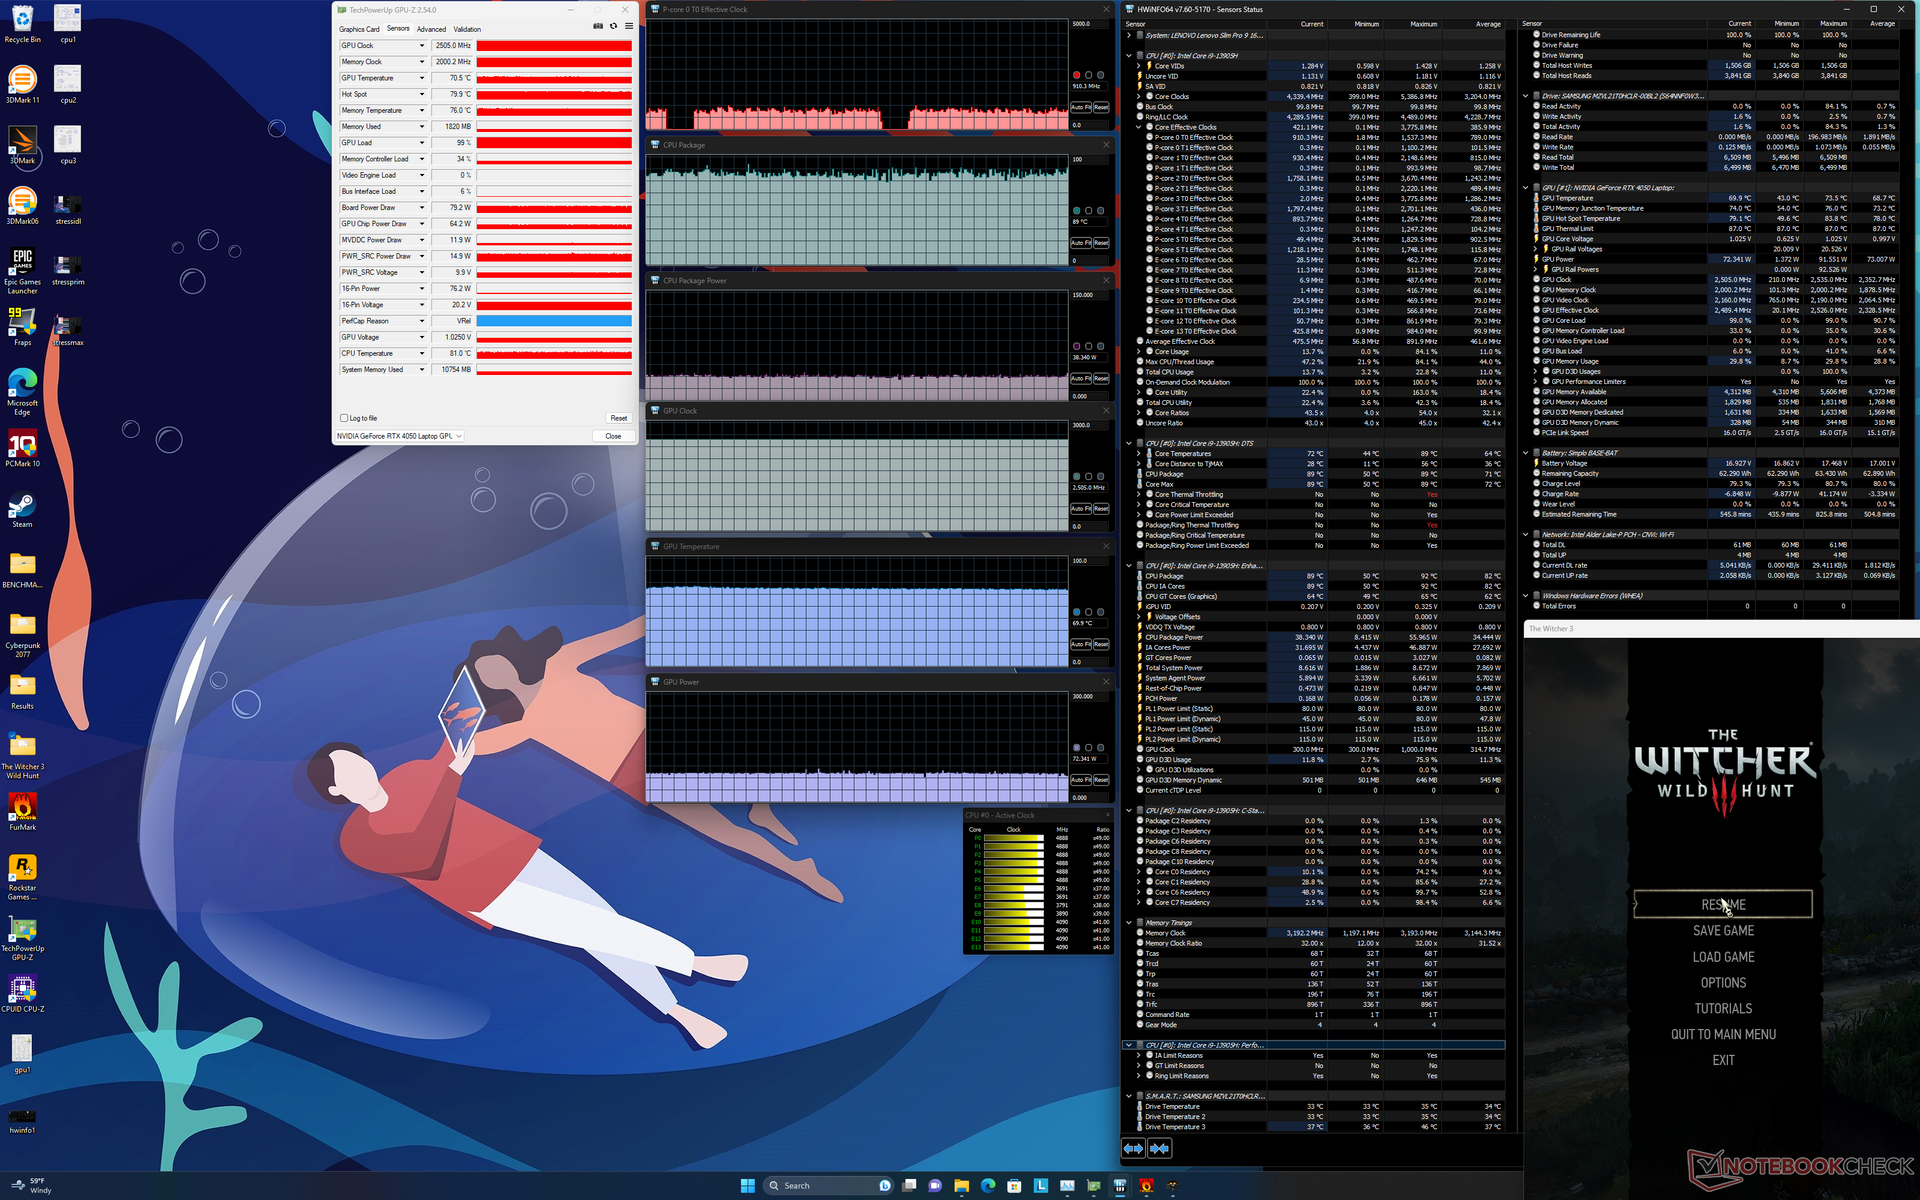Viewport: 1920px width, 1200px height.
Task: Open File Explorer from taskbar
Action: pyautogui.click(x=961, y=1185)
